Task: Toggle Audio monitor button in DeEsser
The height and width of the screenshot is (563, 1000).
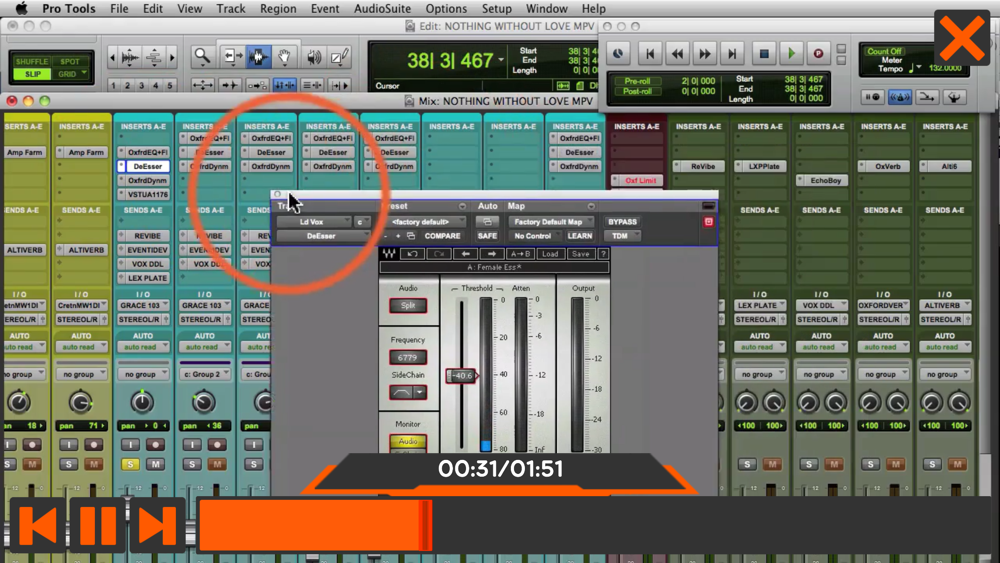Action: 408,441
